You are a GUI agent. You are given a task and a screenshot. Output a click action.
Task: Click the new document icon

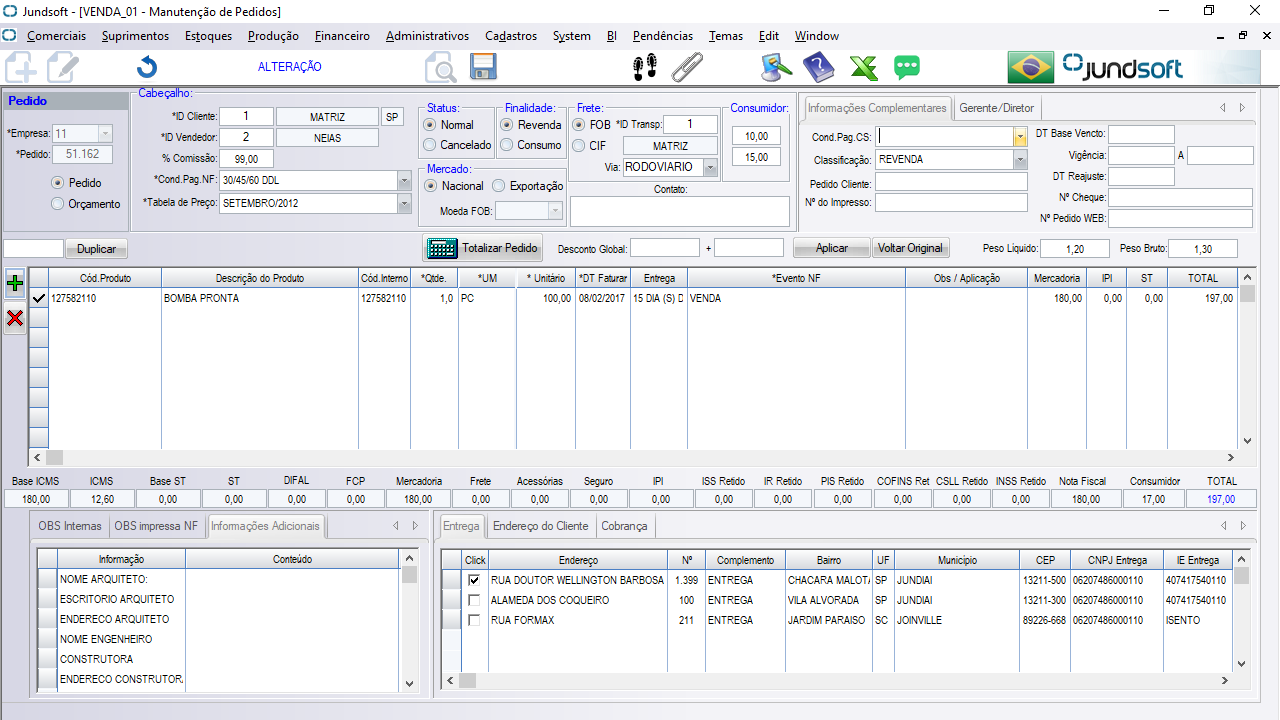21,67
